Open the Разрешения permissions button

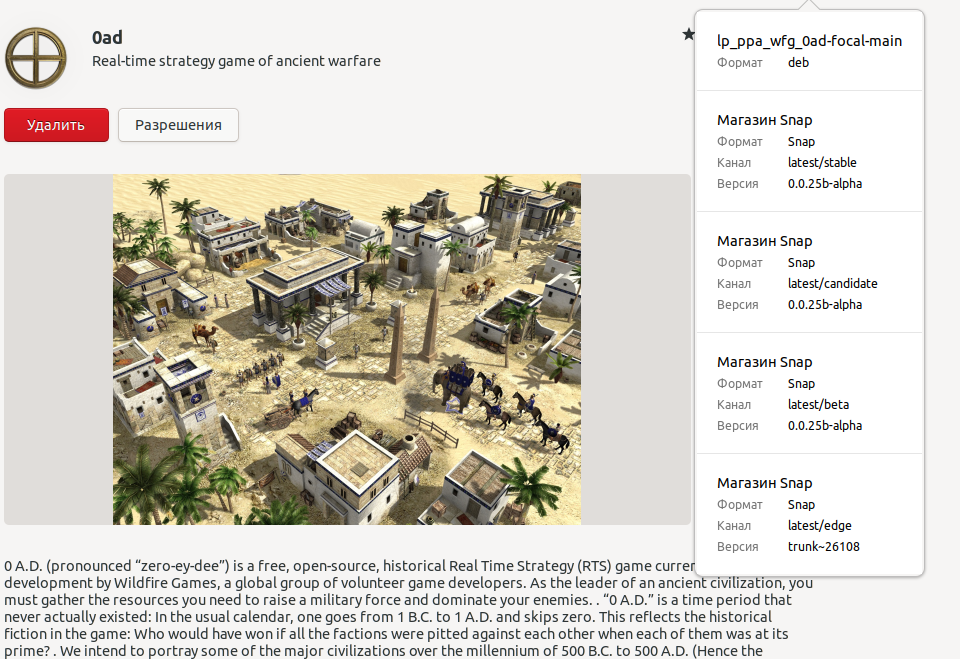point(178,125)
